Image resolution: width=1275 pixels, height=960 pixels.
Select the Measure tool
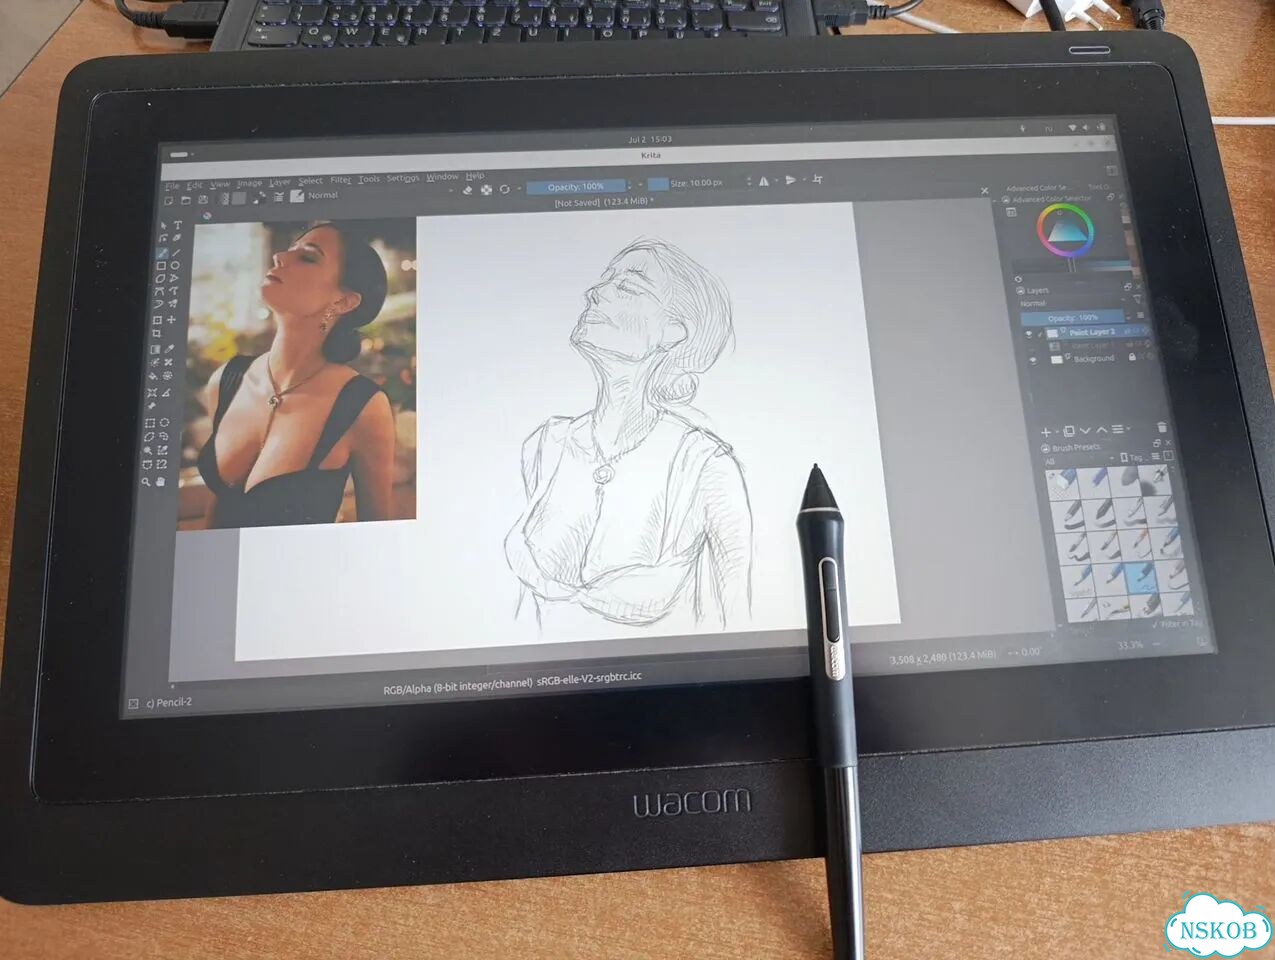[x=166, y=393]
